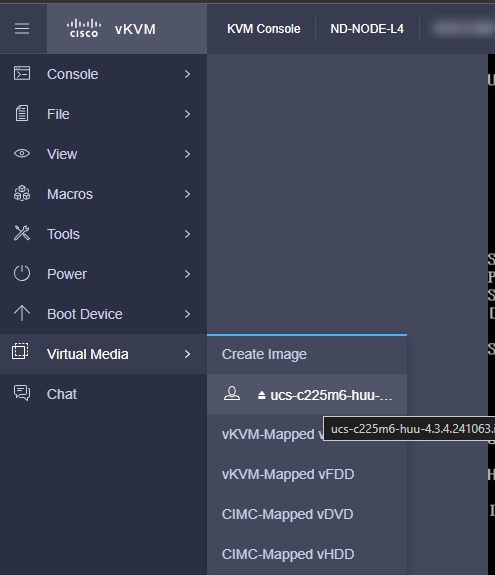Click the Chat bubbles icon
The width and height of the screenshot is (495, 575).
[22, 393]
